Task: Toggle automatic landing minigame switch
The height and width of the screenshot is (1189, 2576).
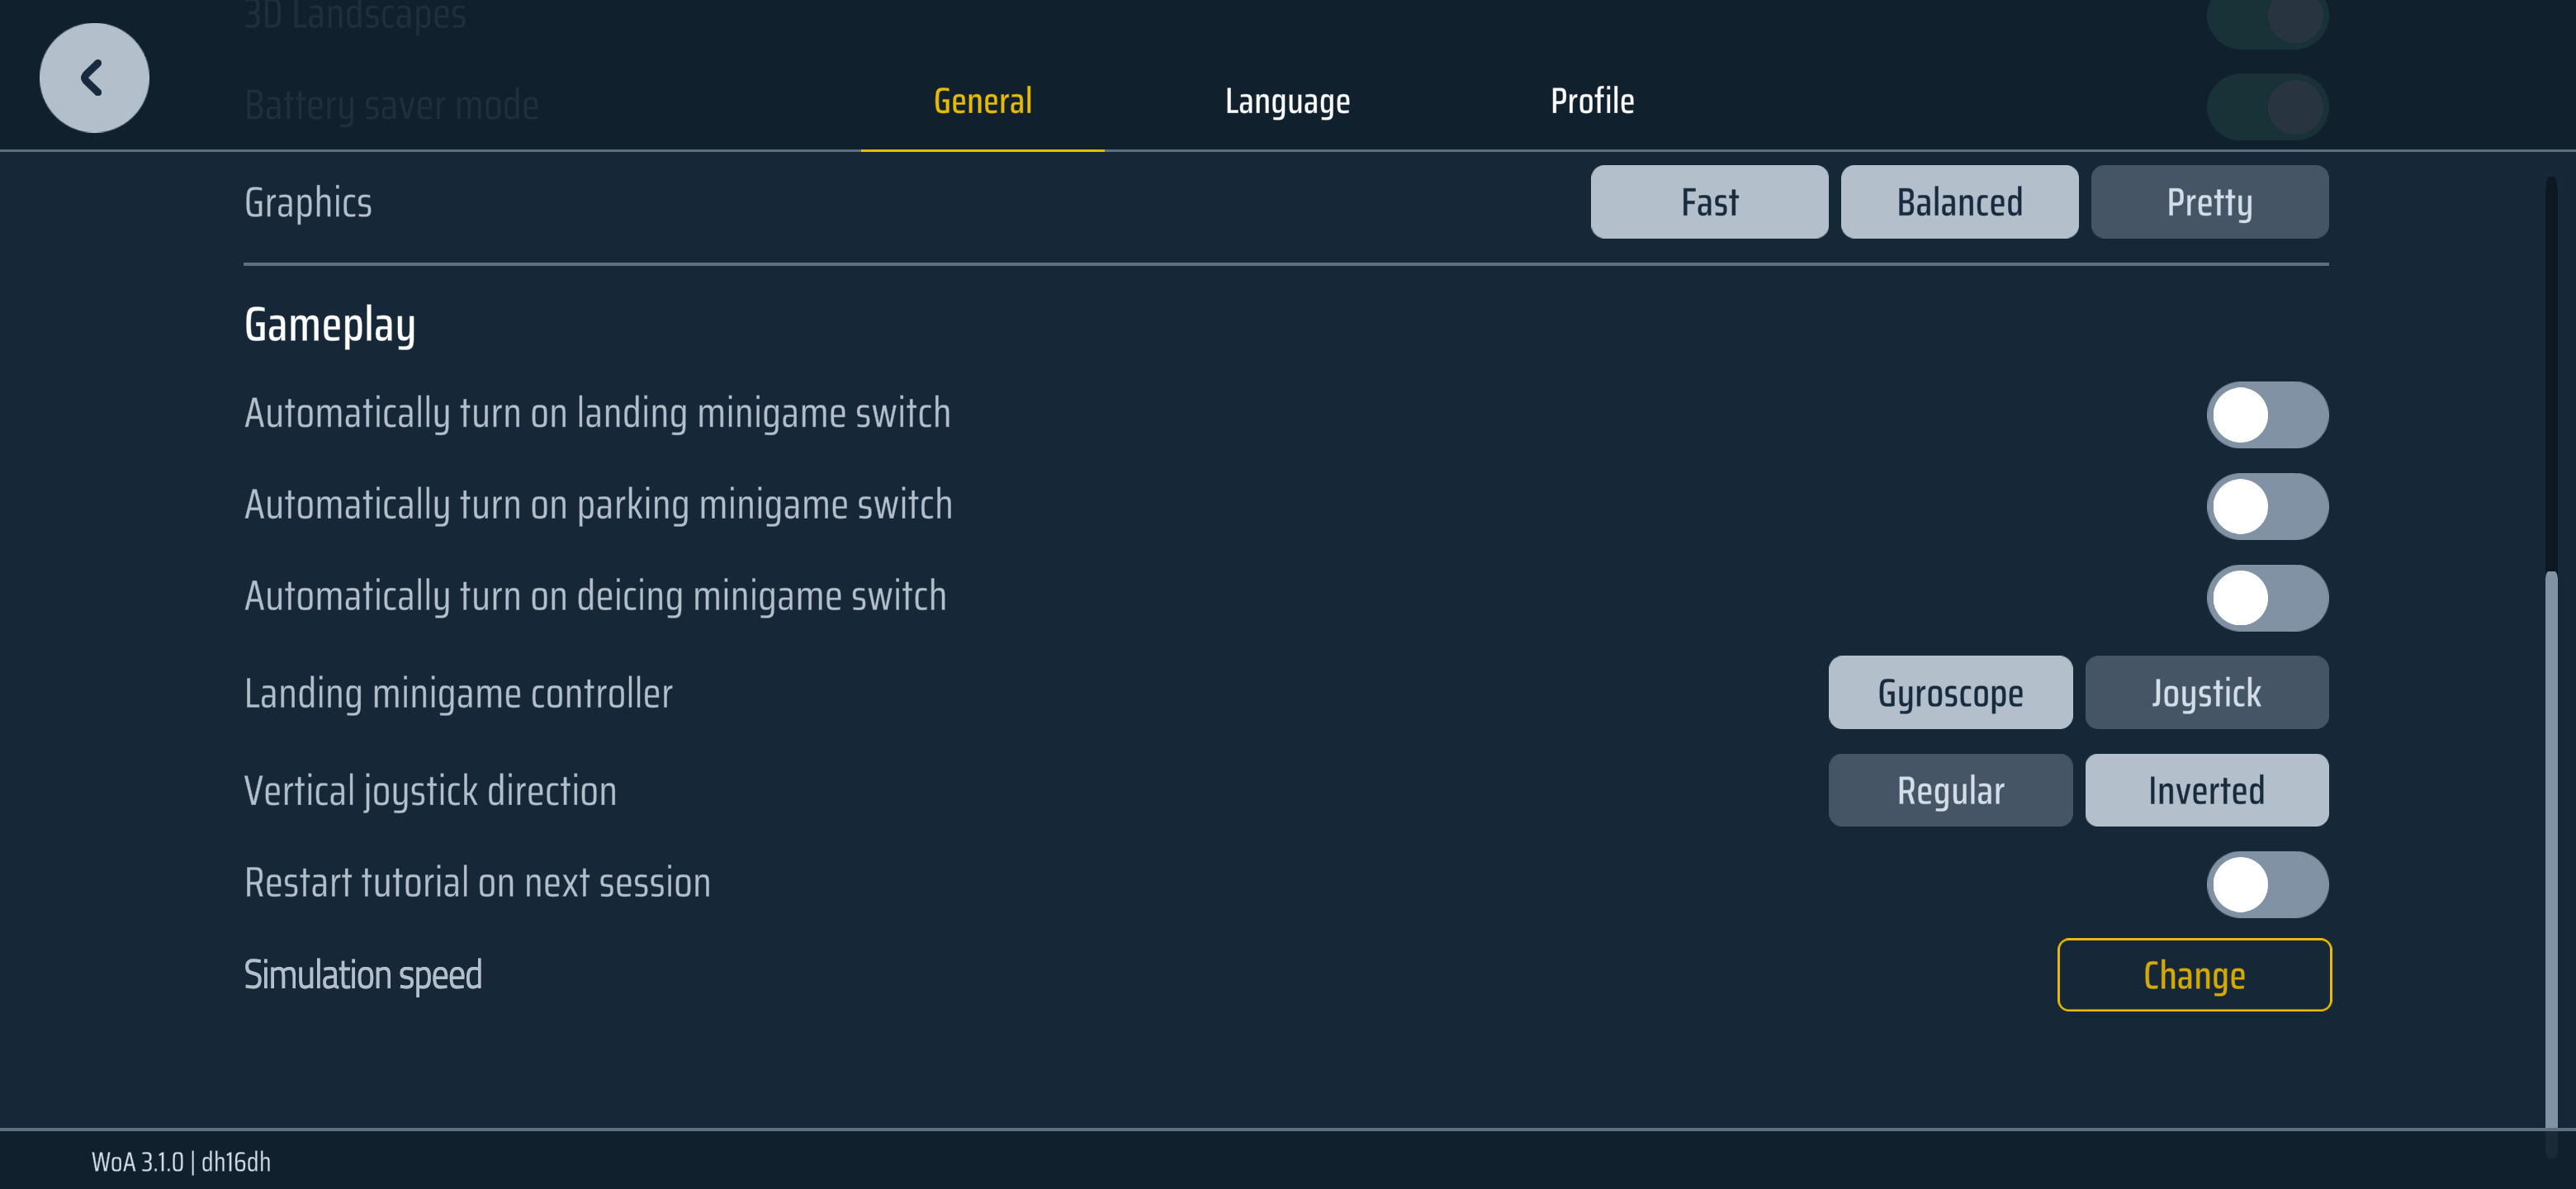Action: tap(2267, 415)
